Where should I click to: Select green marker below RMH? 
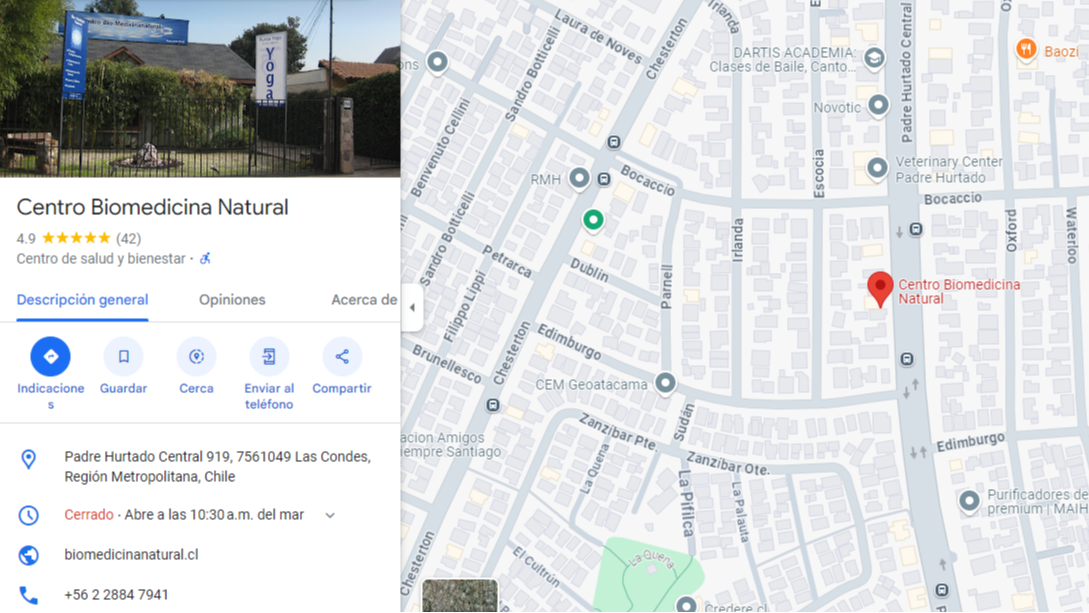(x=593, y=220)
